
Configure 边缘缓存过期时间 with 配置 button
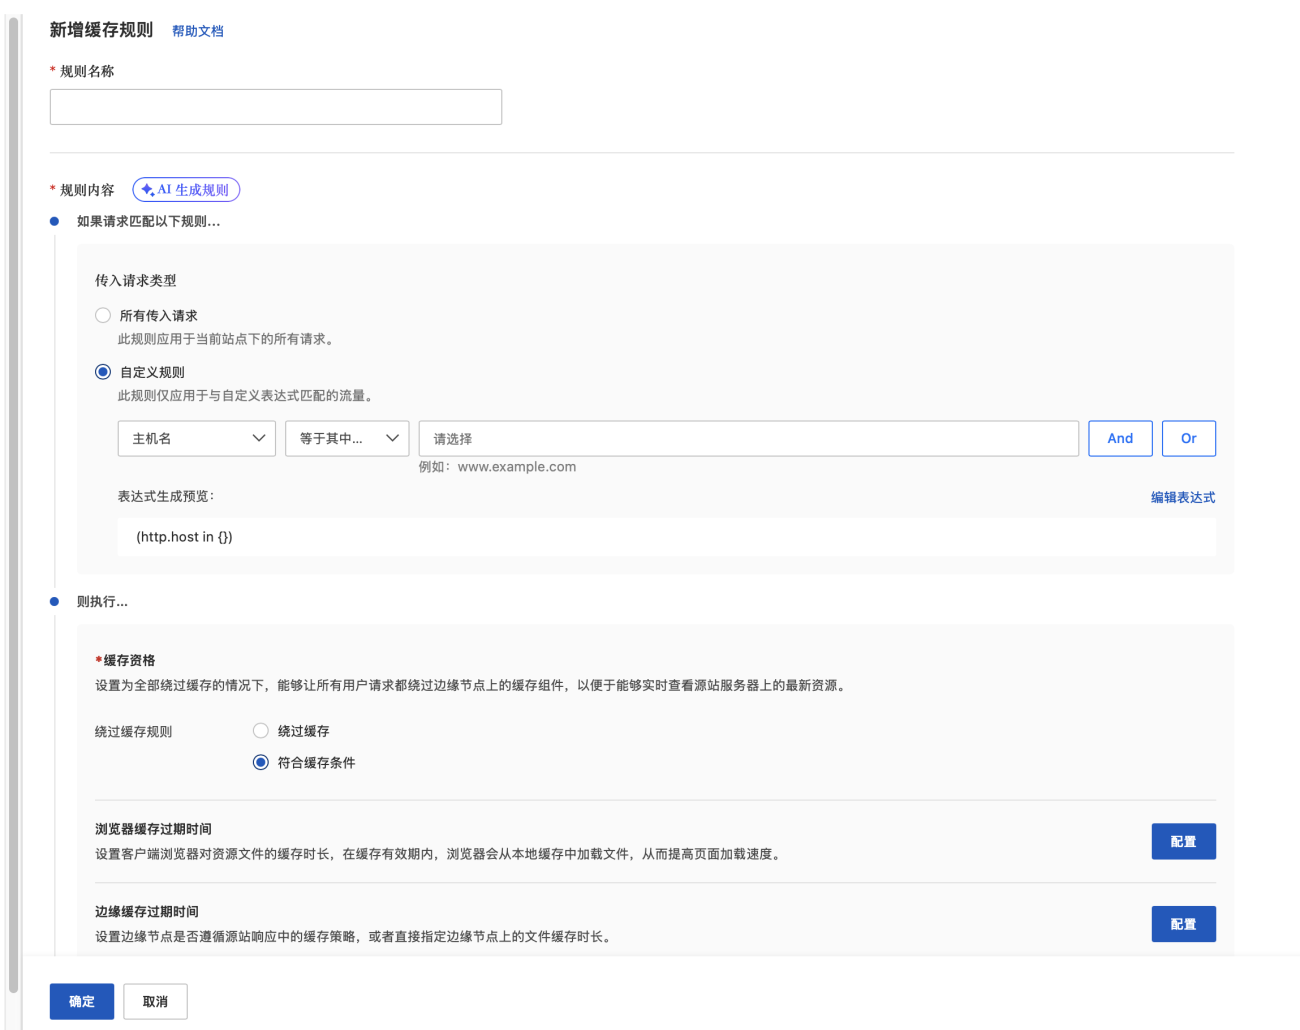pyautogui.click(x=1183, y=924)
